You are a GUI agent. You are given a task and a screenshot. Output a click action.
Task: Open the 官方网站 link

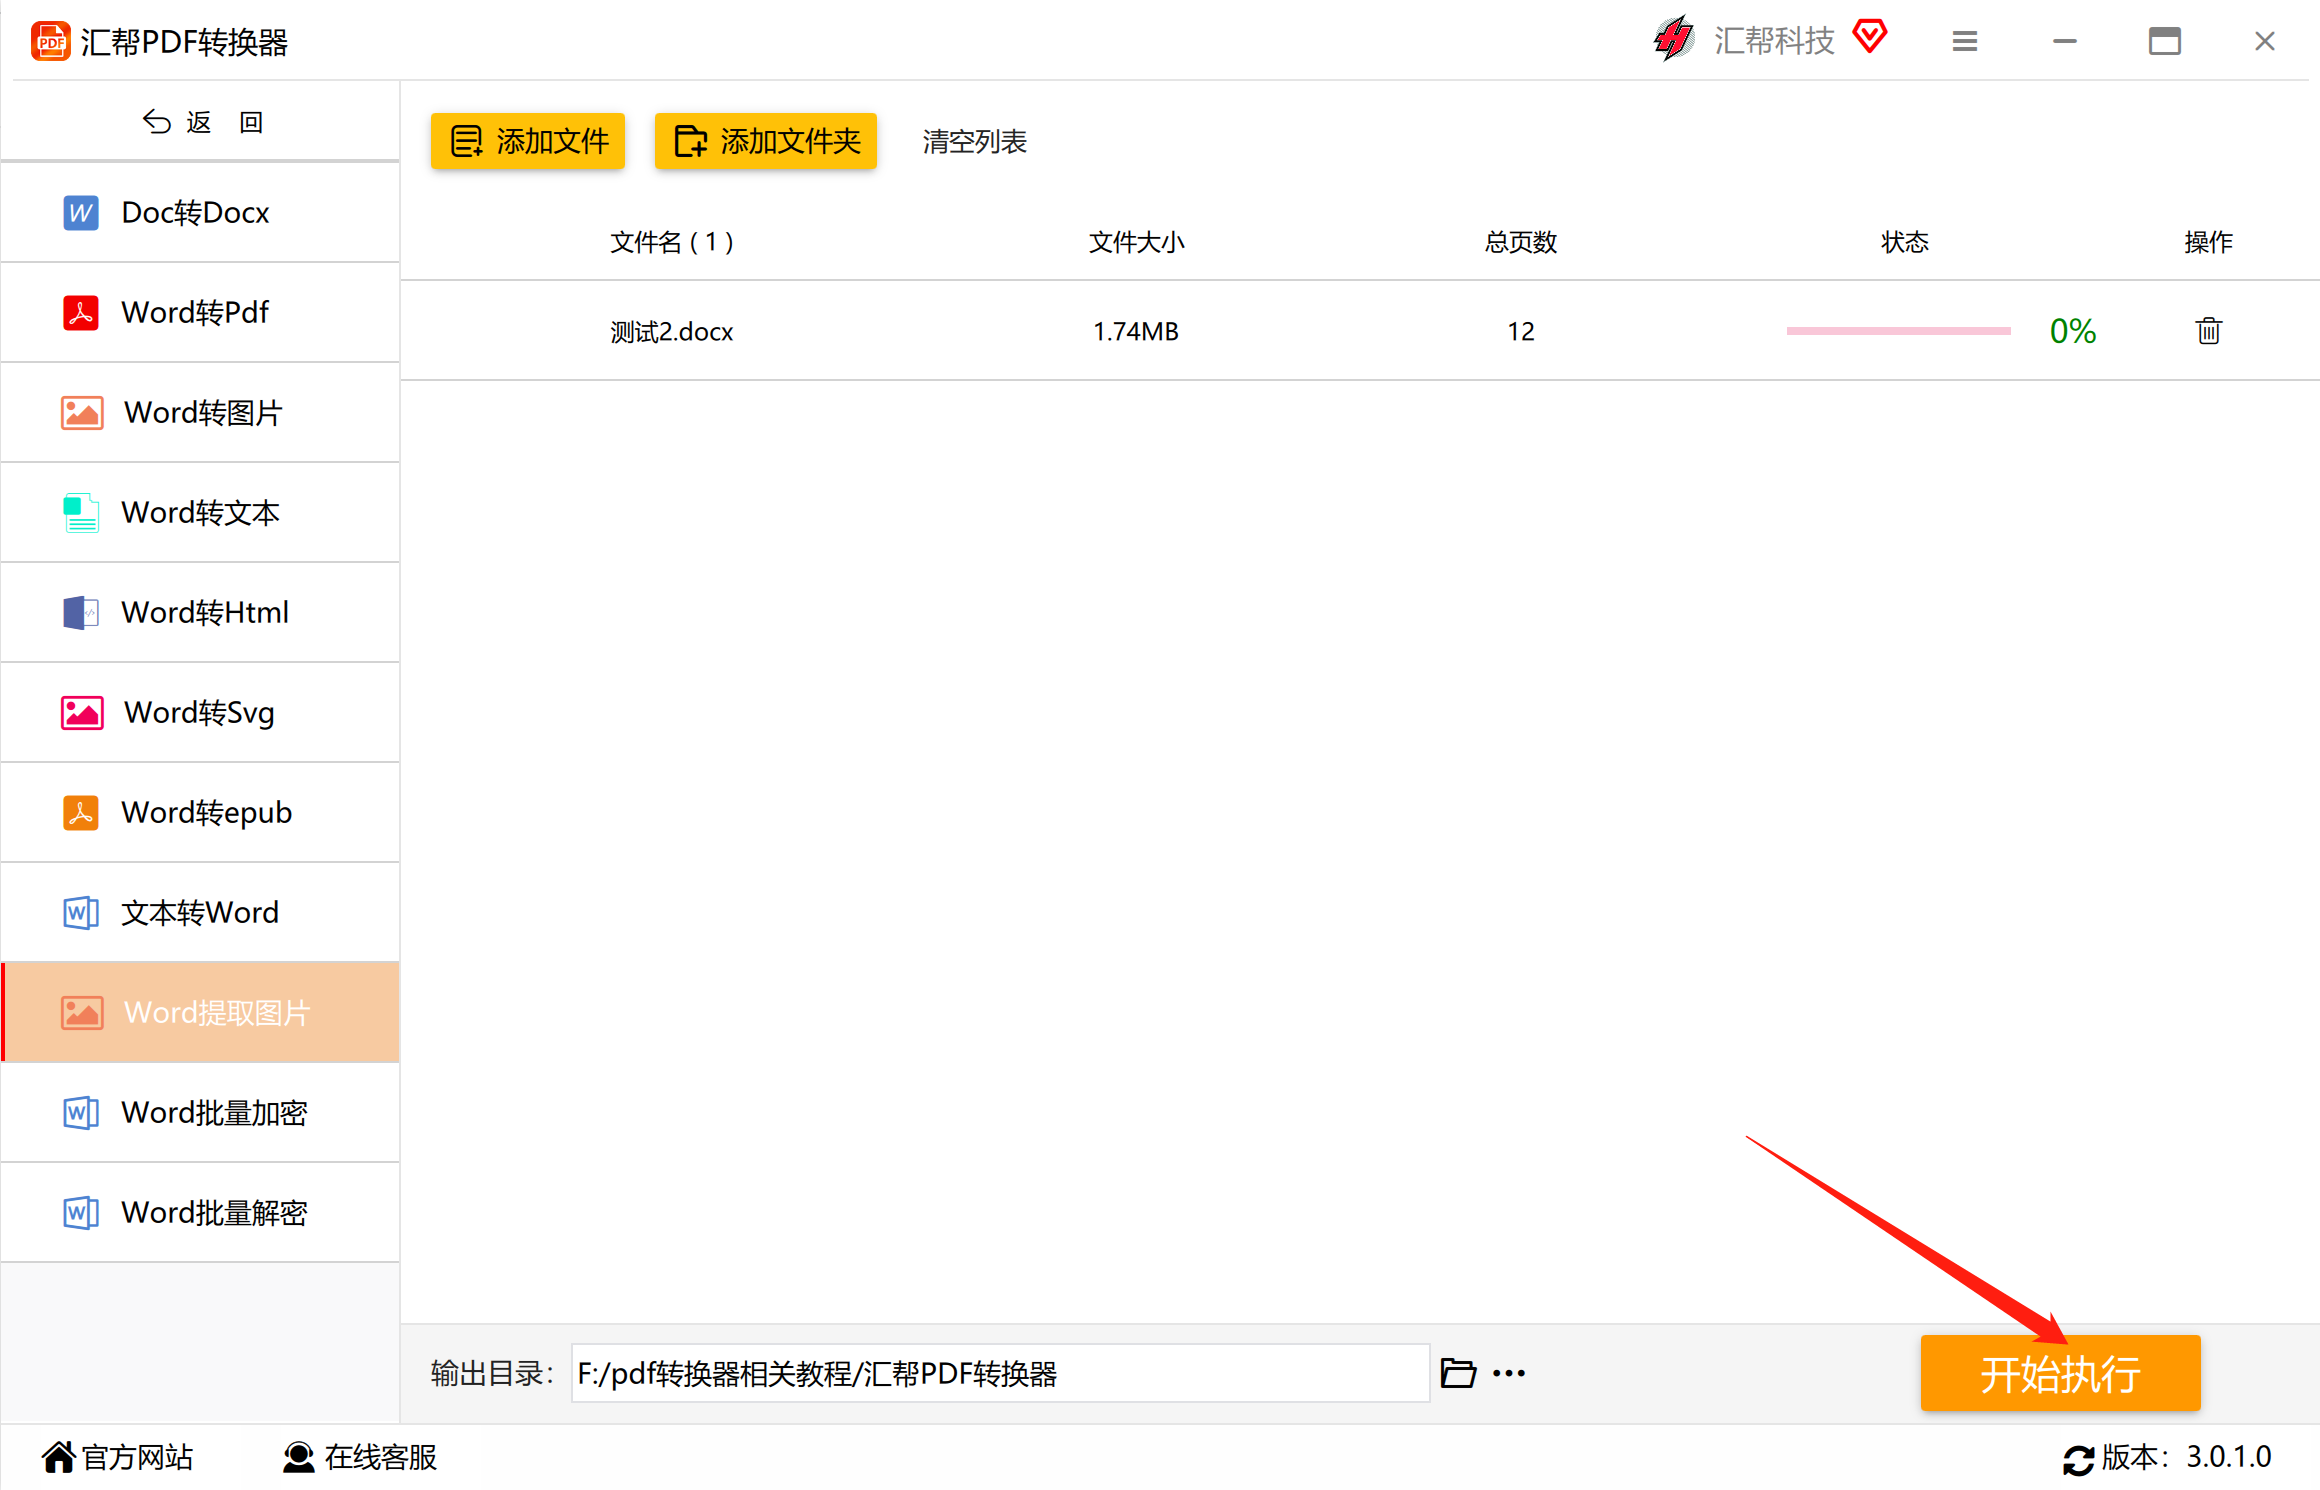[138, 1457]
